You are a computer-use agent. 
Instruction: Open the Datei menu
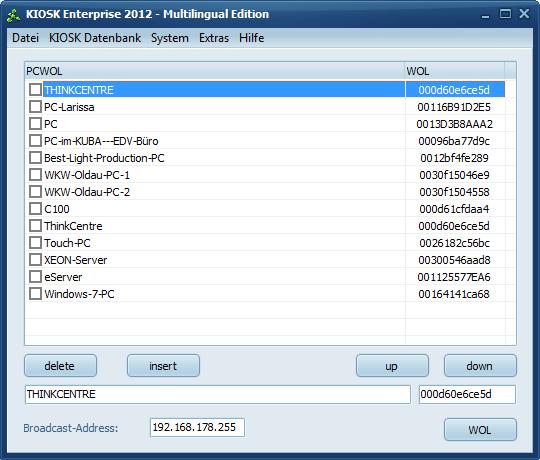coord(25,38)
